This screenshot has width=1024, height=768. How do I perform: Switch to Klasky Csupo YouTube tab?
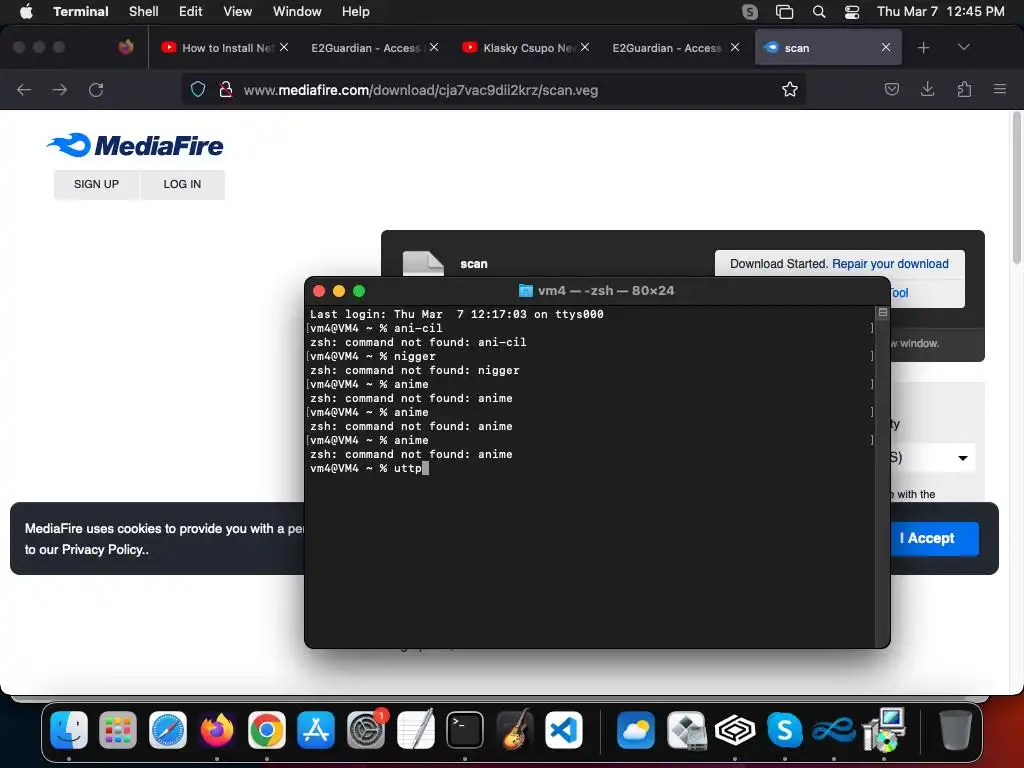(x=519, y=48)
